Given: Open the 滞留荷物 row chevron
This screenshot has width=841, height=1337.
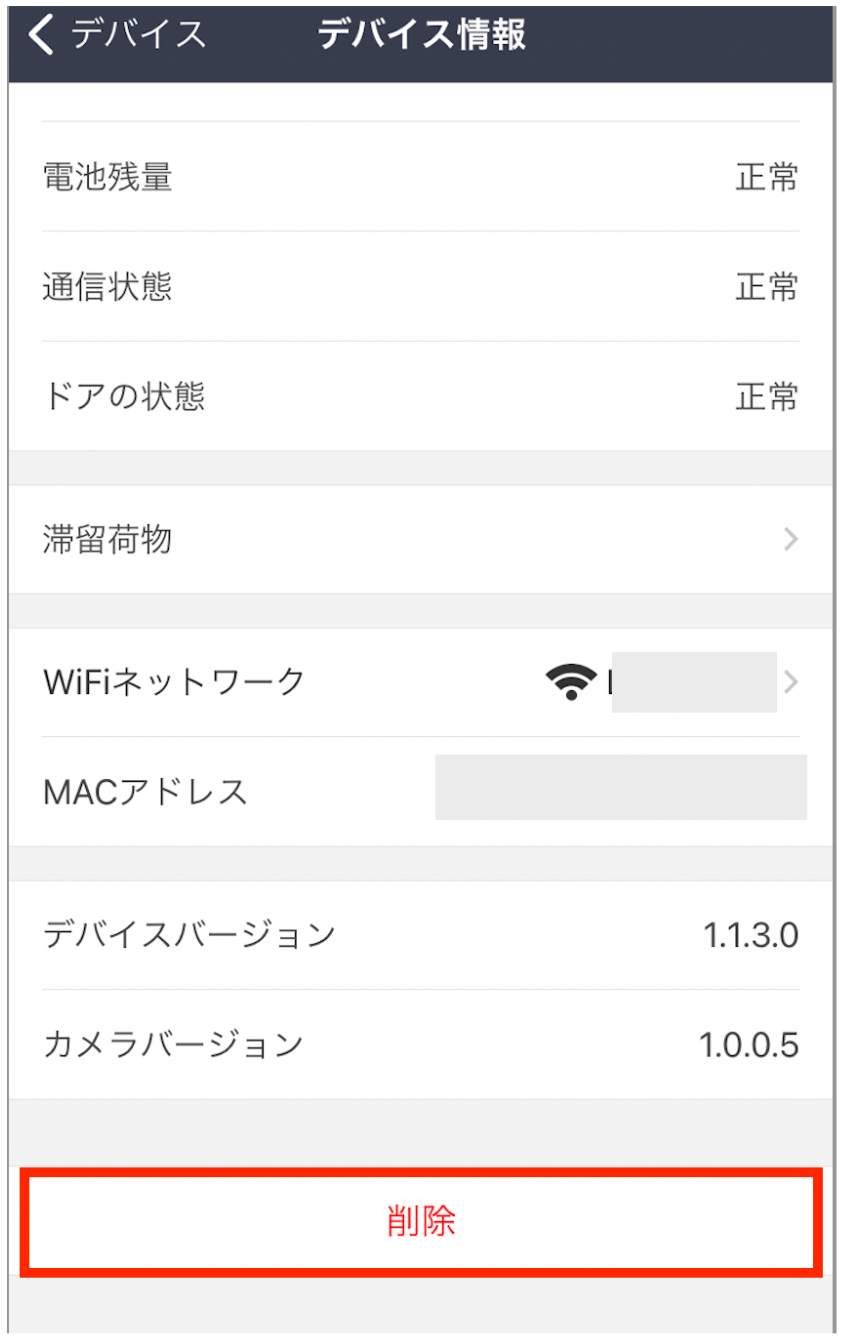Looking at the screenshot, I should click(x=791, y=540).
